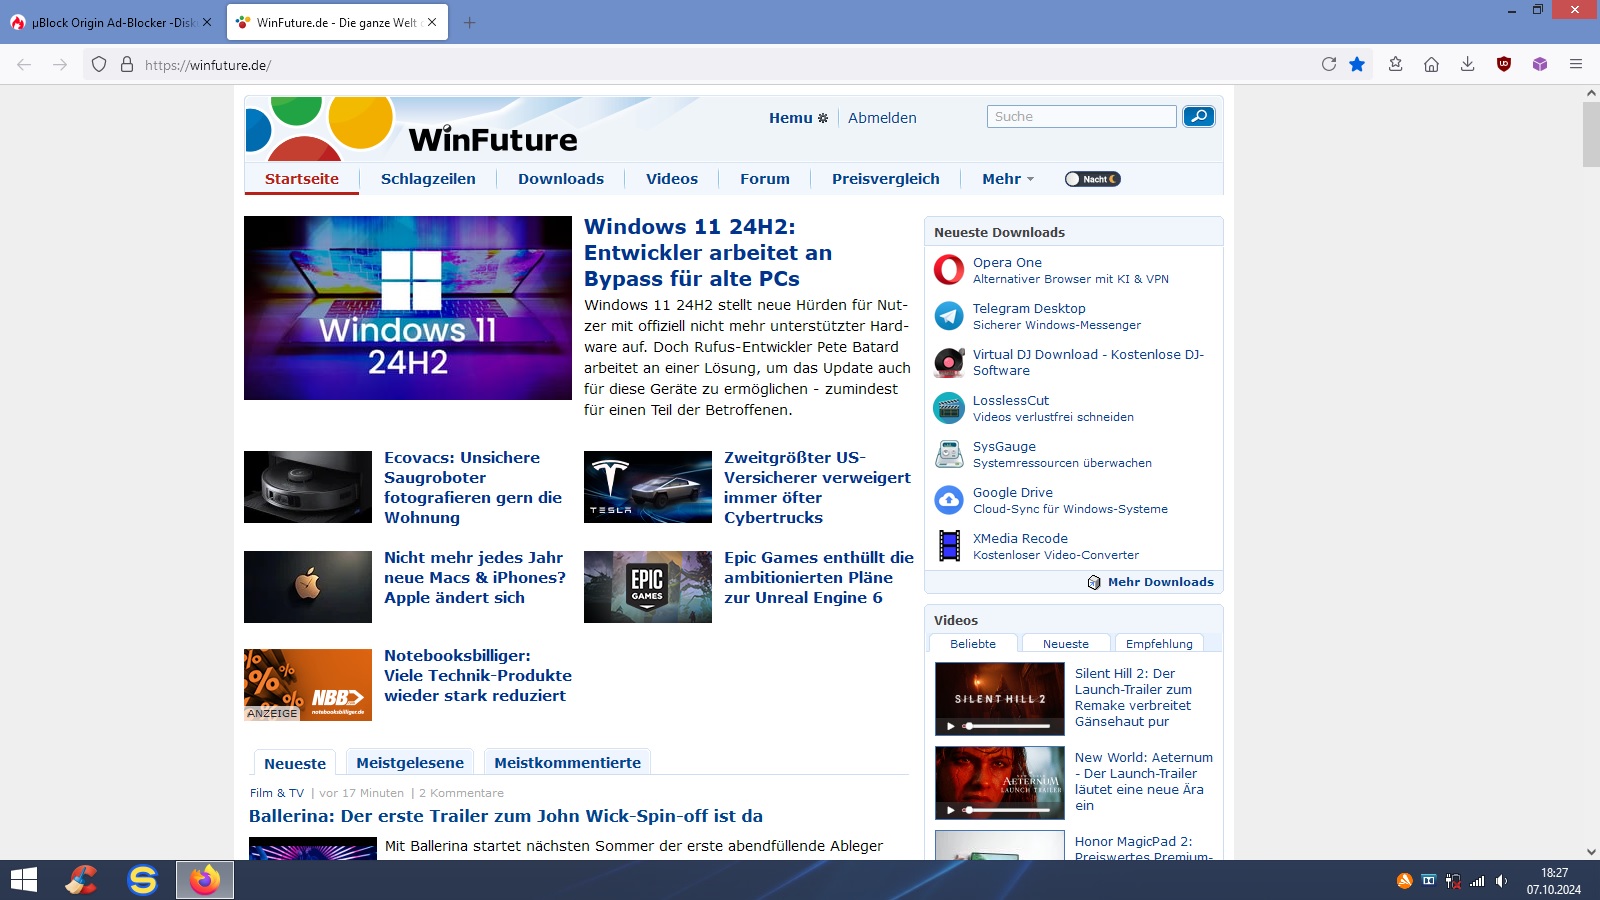
Task: Open the Epic Games Unreal Engine 6 article
Action: pyautogui.click(x=819, y=577)
